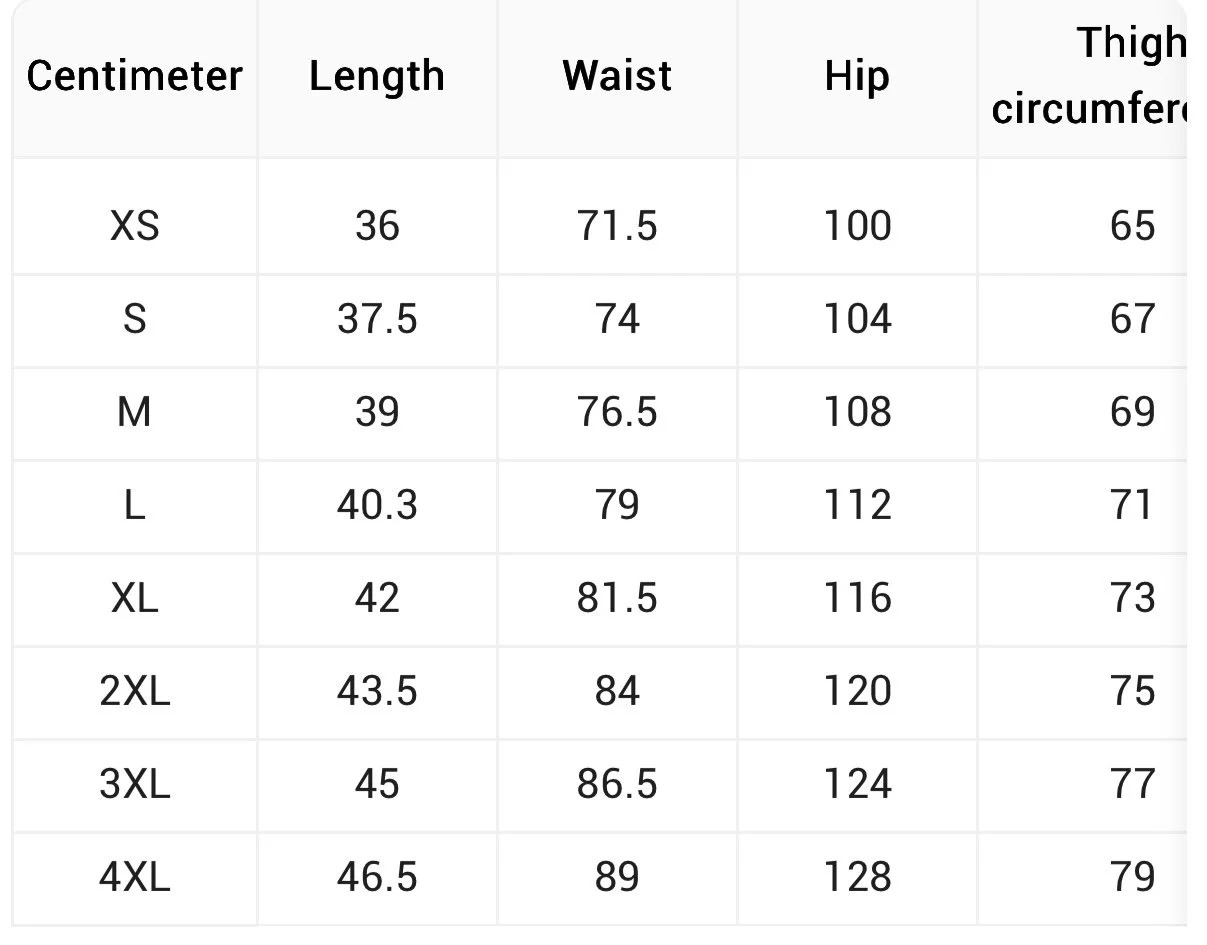Select the Hip column header
1207x945 pixels.
pos(857,77)
